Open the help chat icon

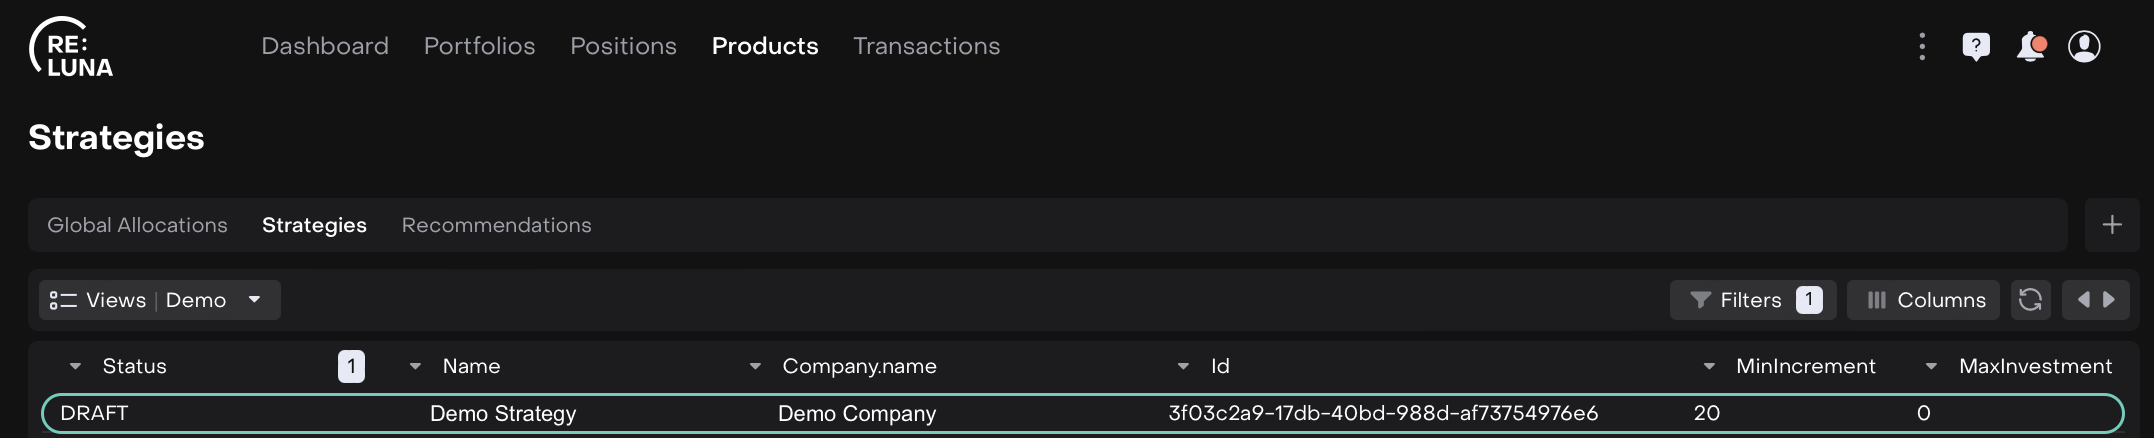click(x=1976, y=46)
